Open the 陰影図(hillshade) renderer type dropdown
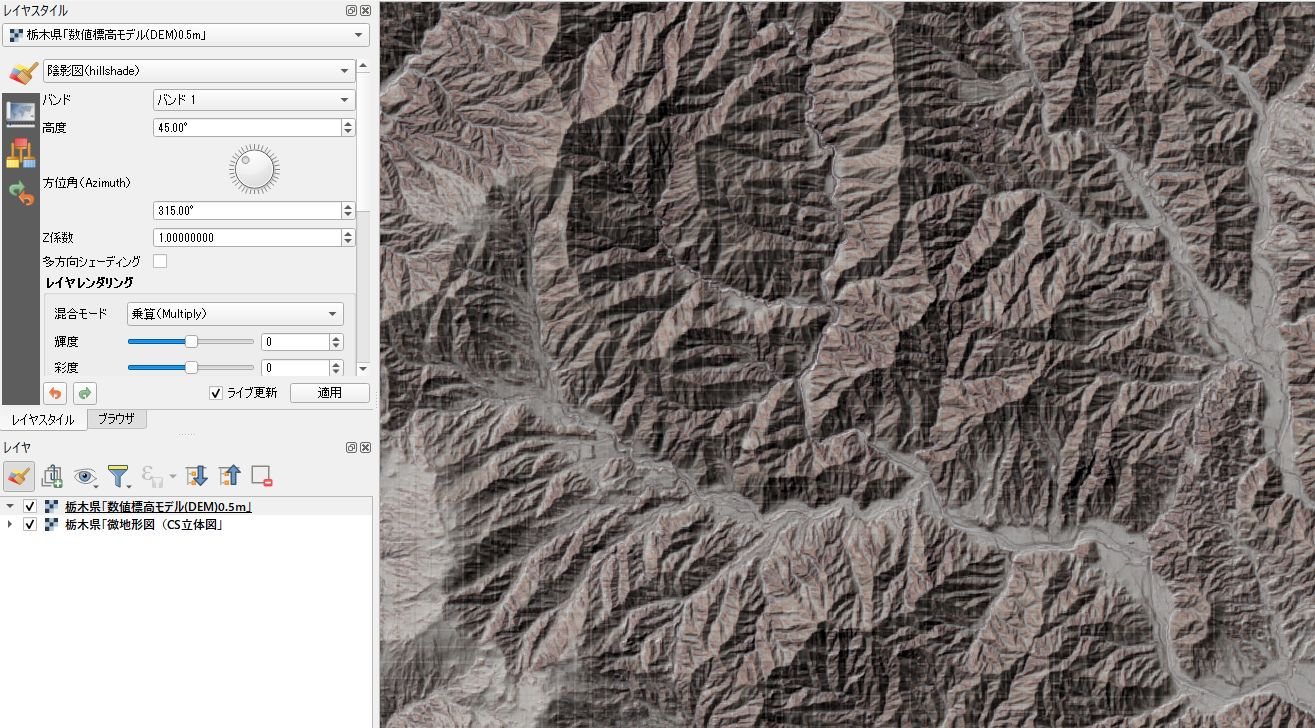The image size is (1315, 728). (x=199, y=71)
